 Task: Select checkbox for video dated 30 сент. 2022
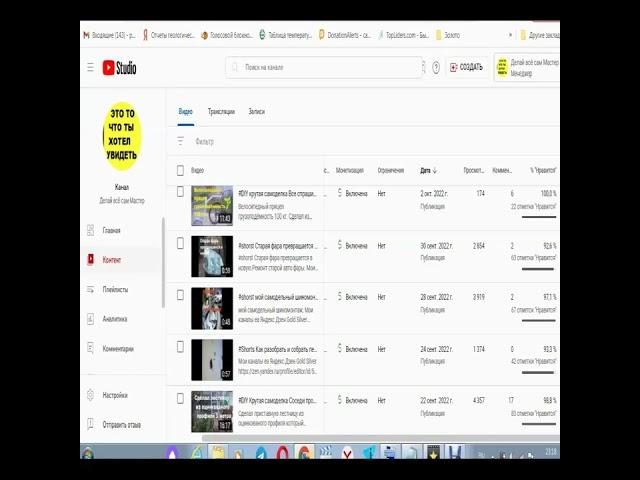click(x=180, y=244)
